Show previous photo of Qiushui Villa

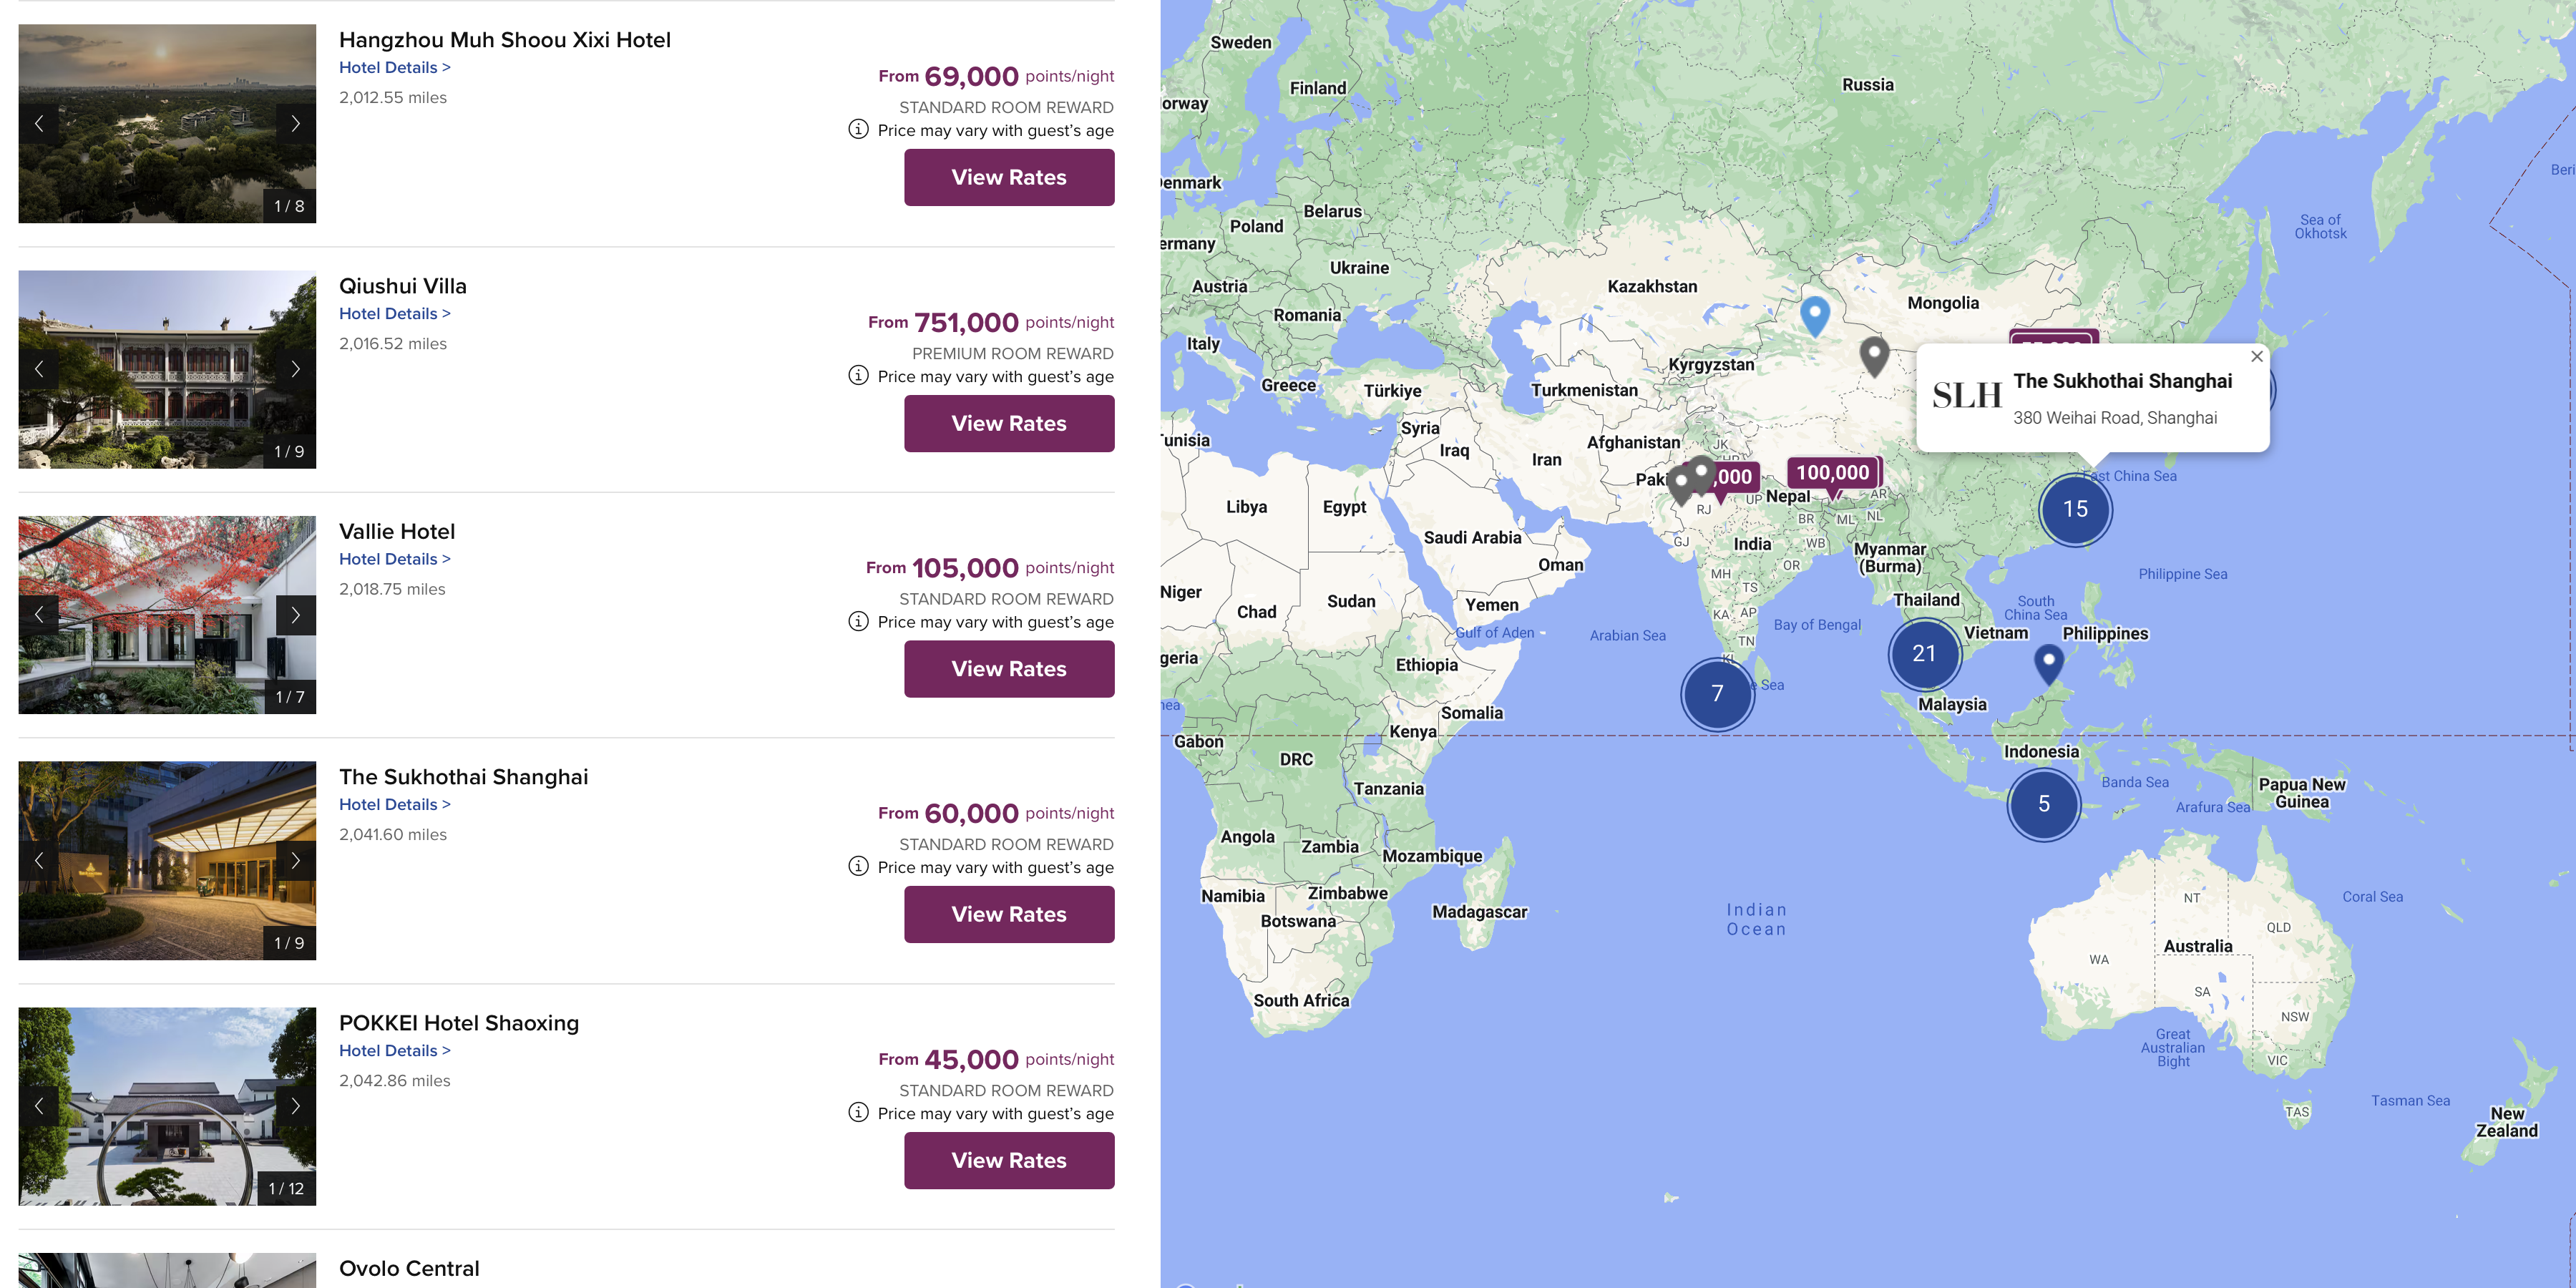(x=39, y=369)
